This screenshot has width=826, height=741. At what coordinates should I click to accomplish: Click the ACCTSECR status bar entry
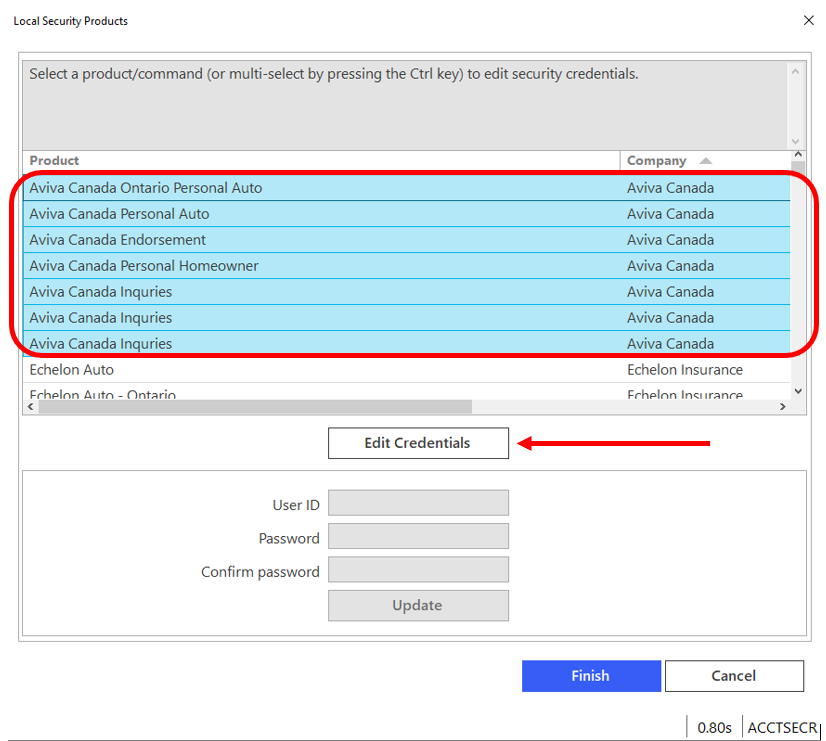[x=782, y=727]
